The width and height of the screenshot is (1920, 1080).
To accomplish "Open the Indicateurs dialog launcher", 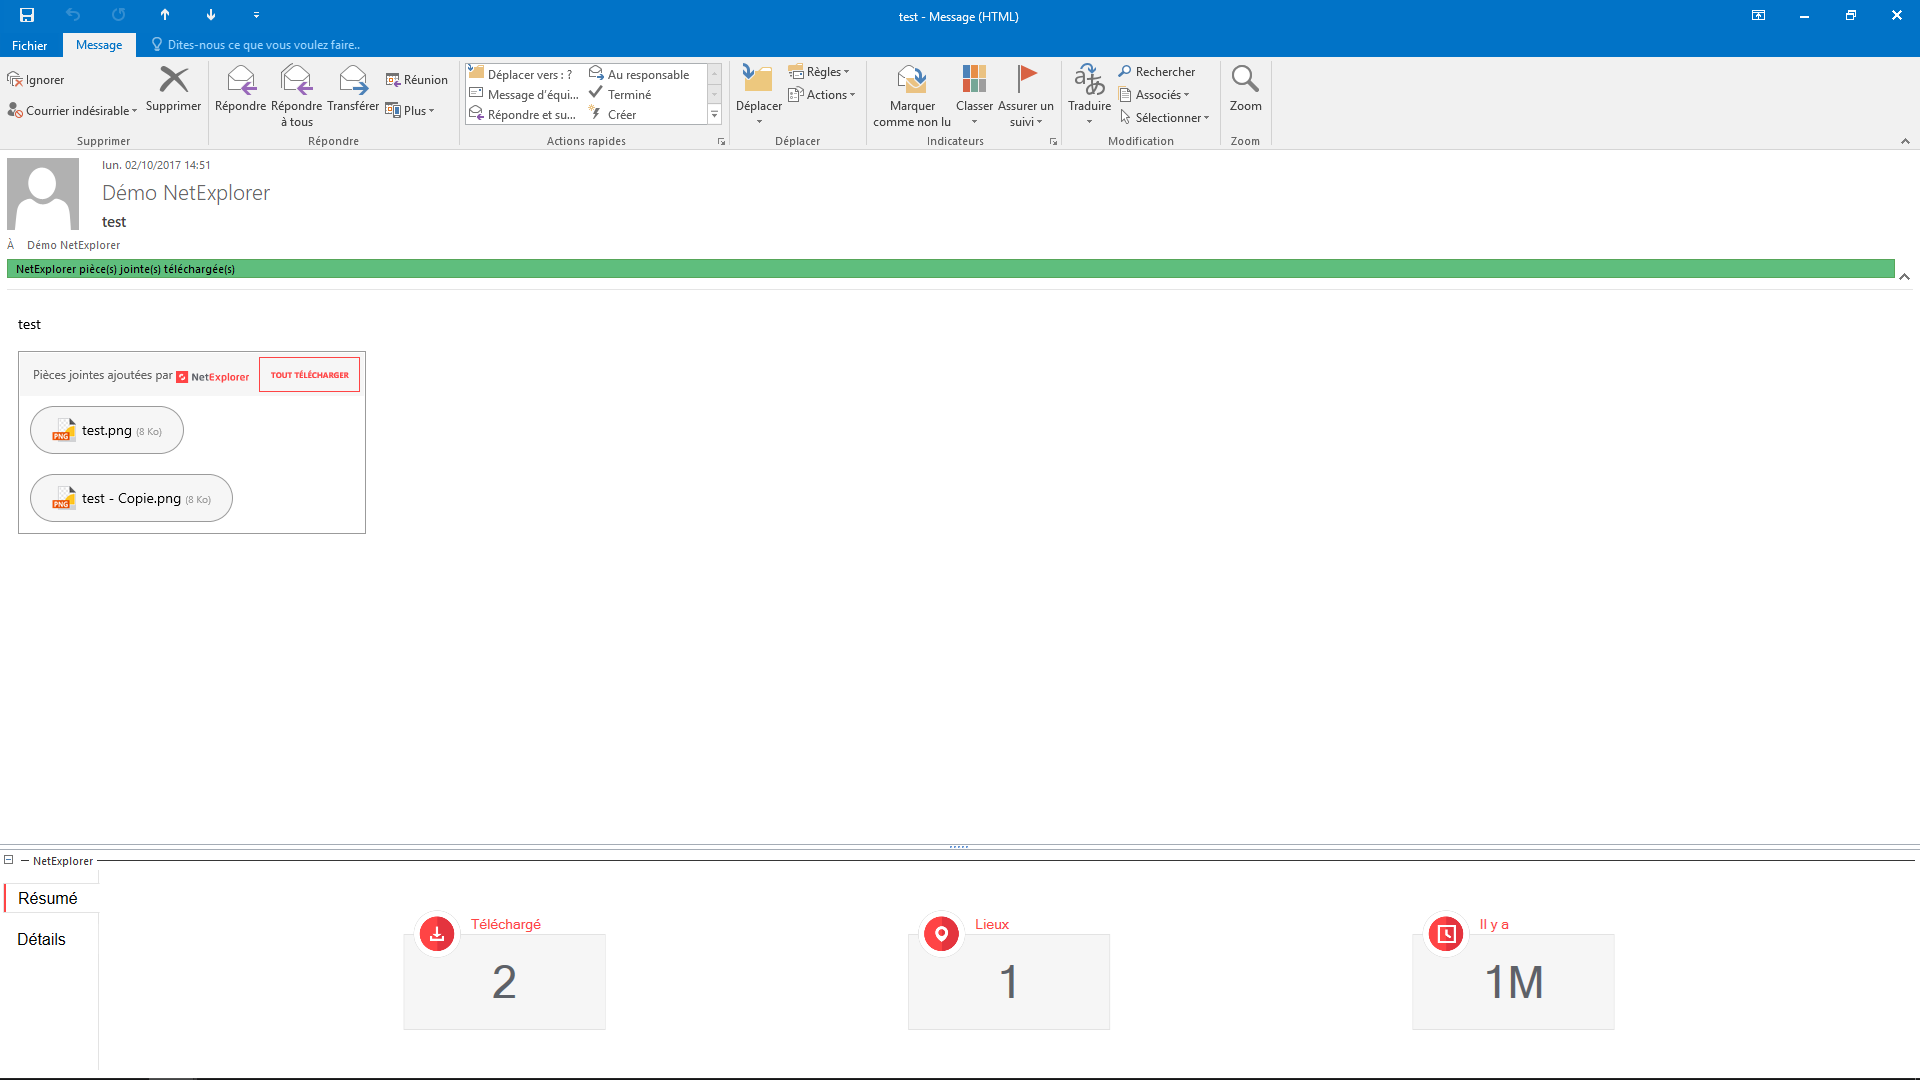I will pyautogui.click(x=1053, y=142).
